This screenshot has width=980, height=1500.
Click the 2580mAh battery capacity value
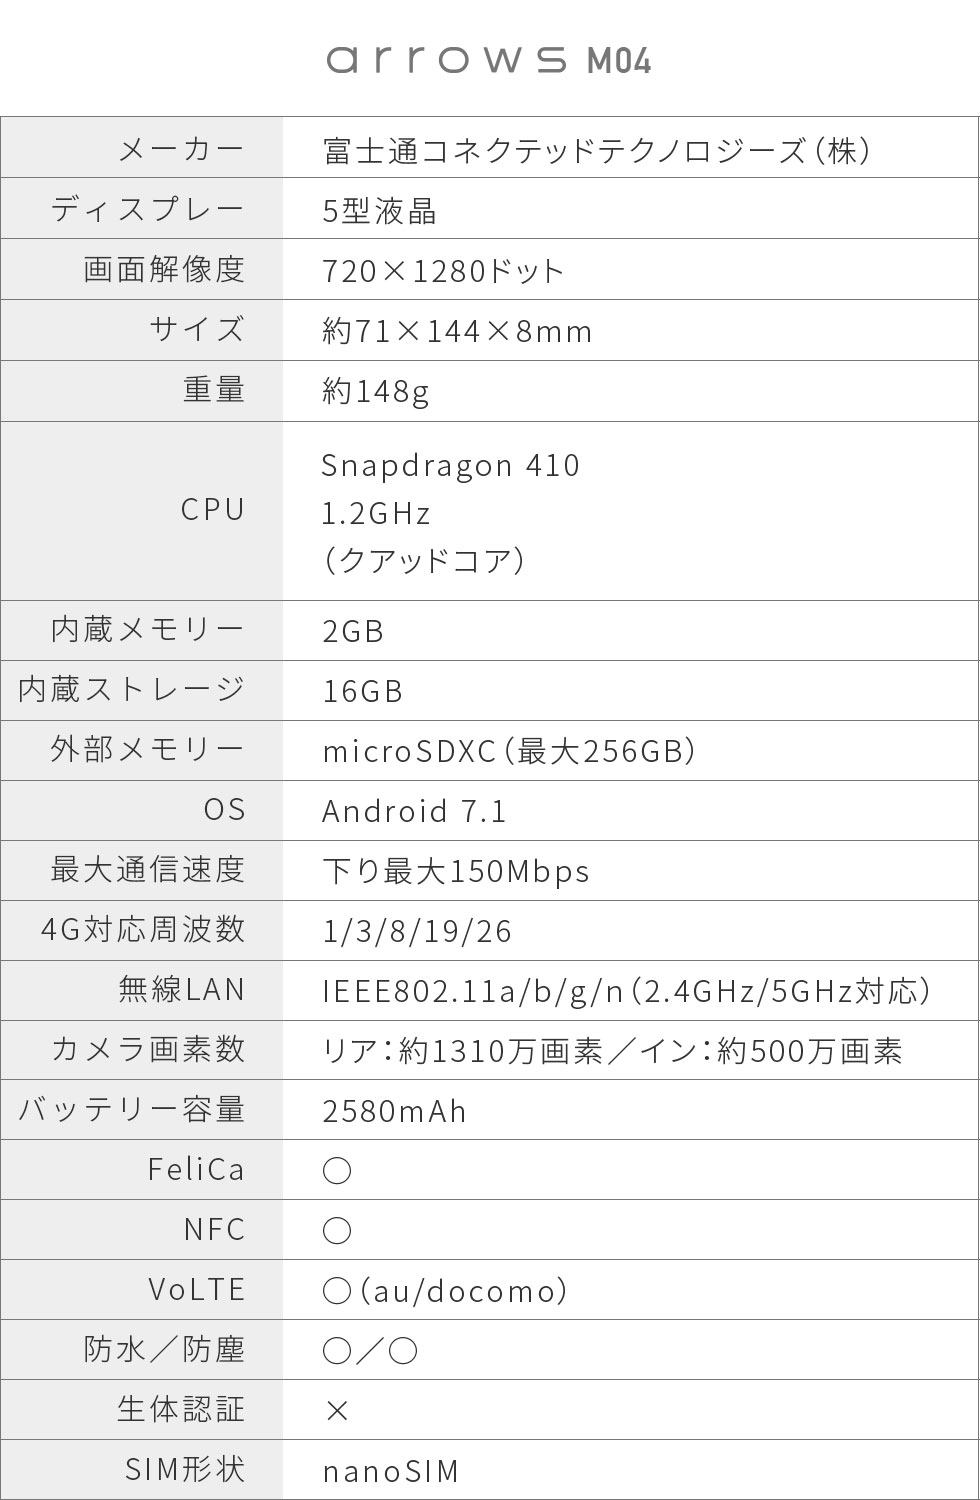coord(395,1111)
